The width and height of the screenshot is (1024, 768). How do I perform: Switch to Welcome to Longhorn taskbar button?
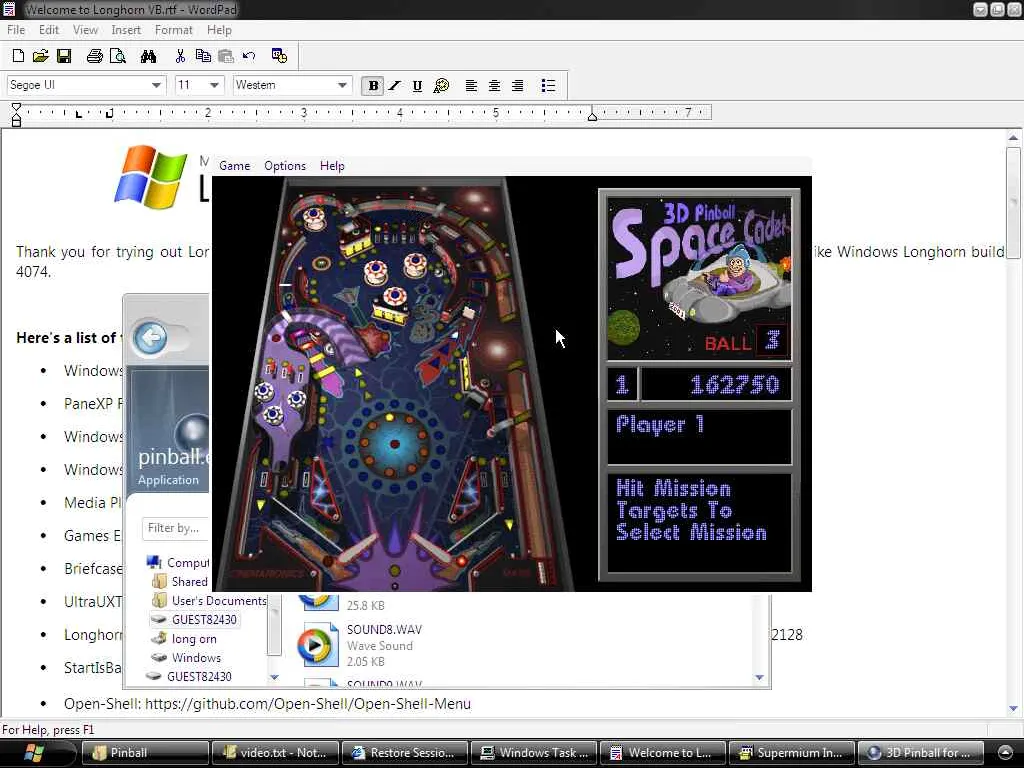coord(663,753)
